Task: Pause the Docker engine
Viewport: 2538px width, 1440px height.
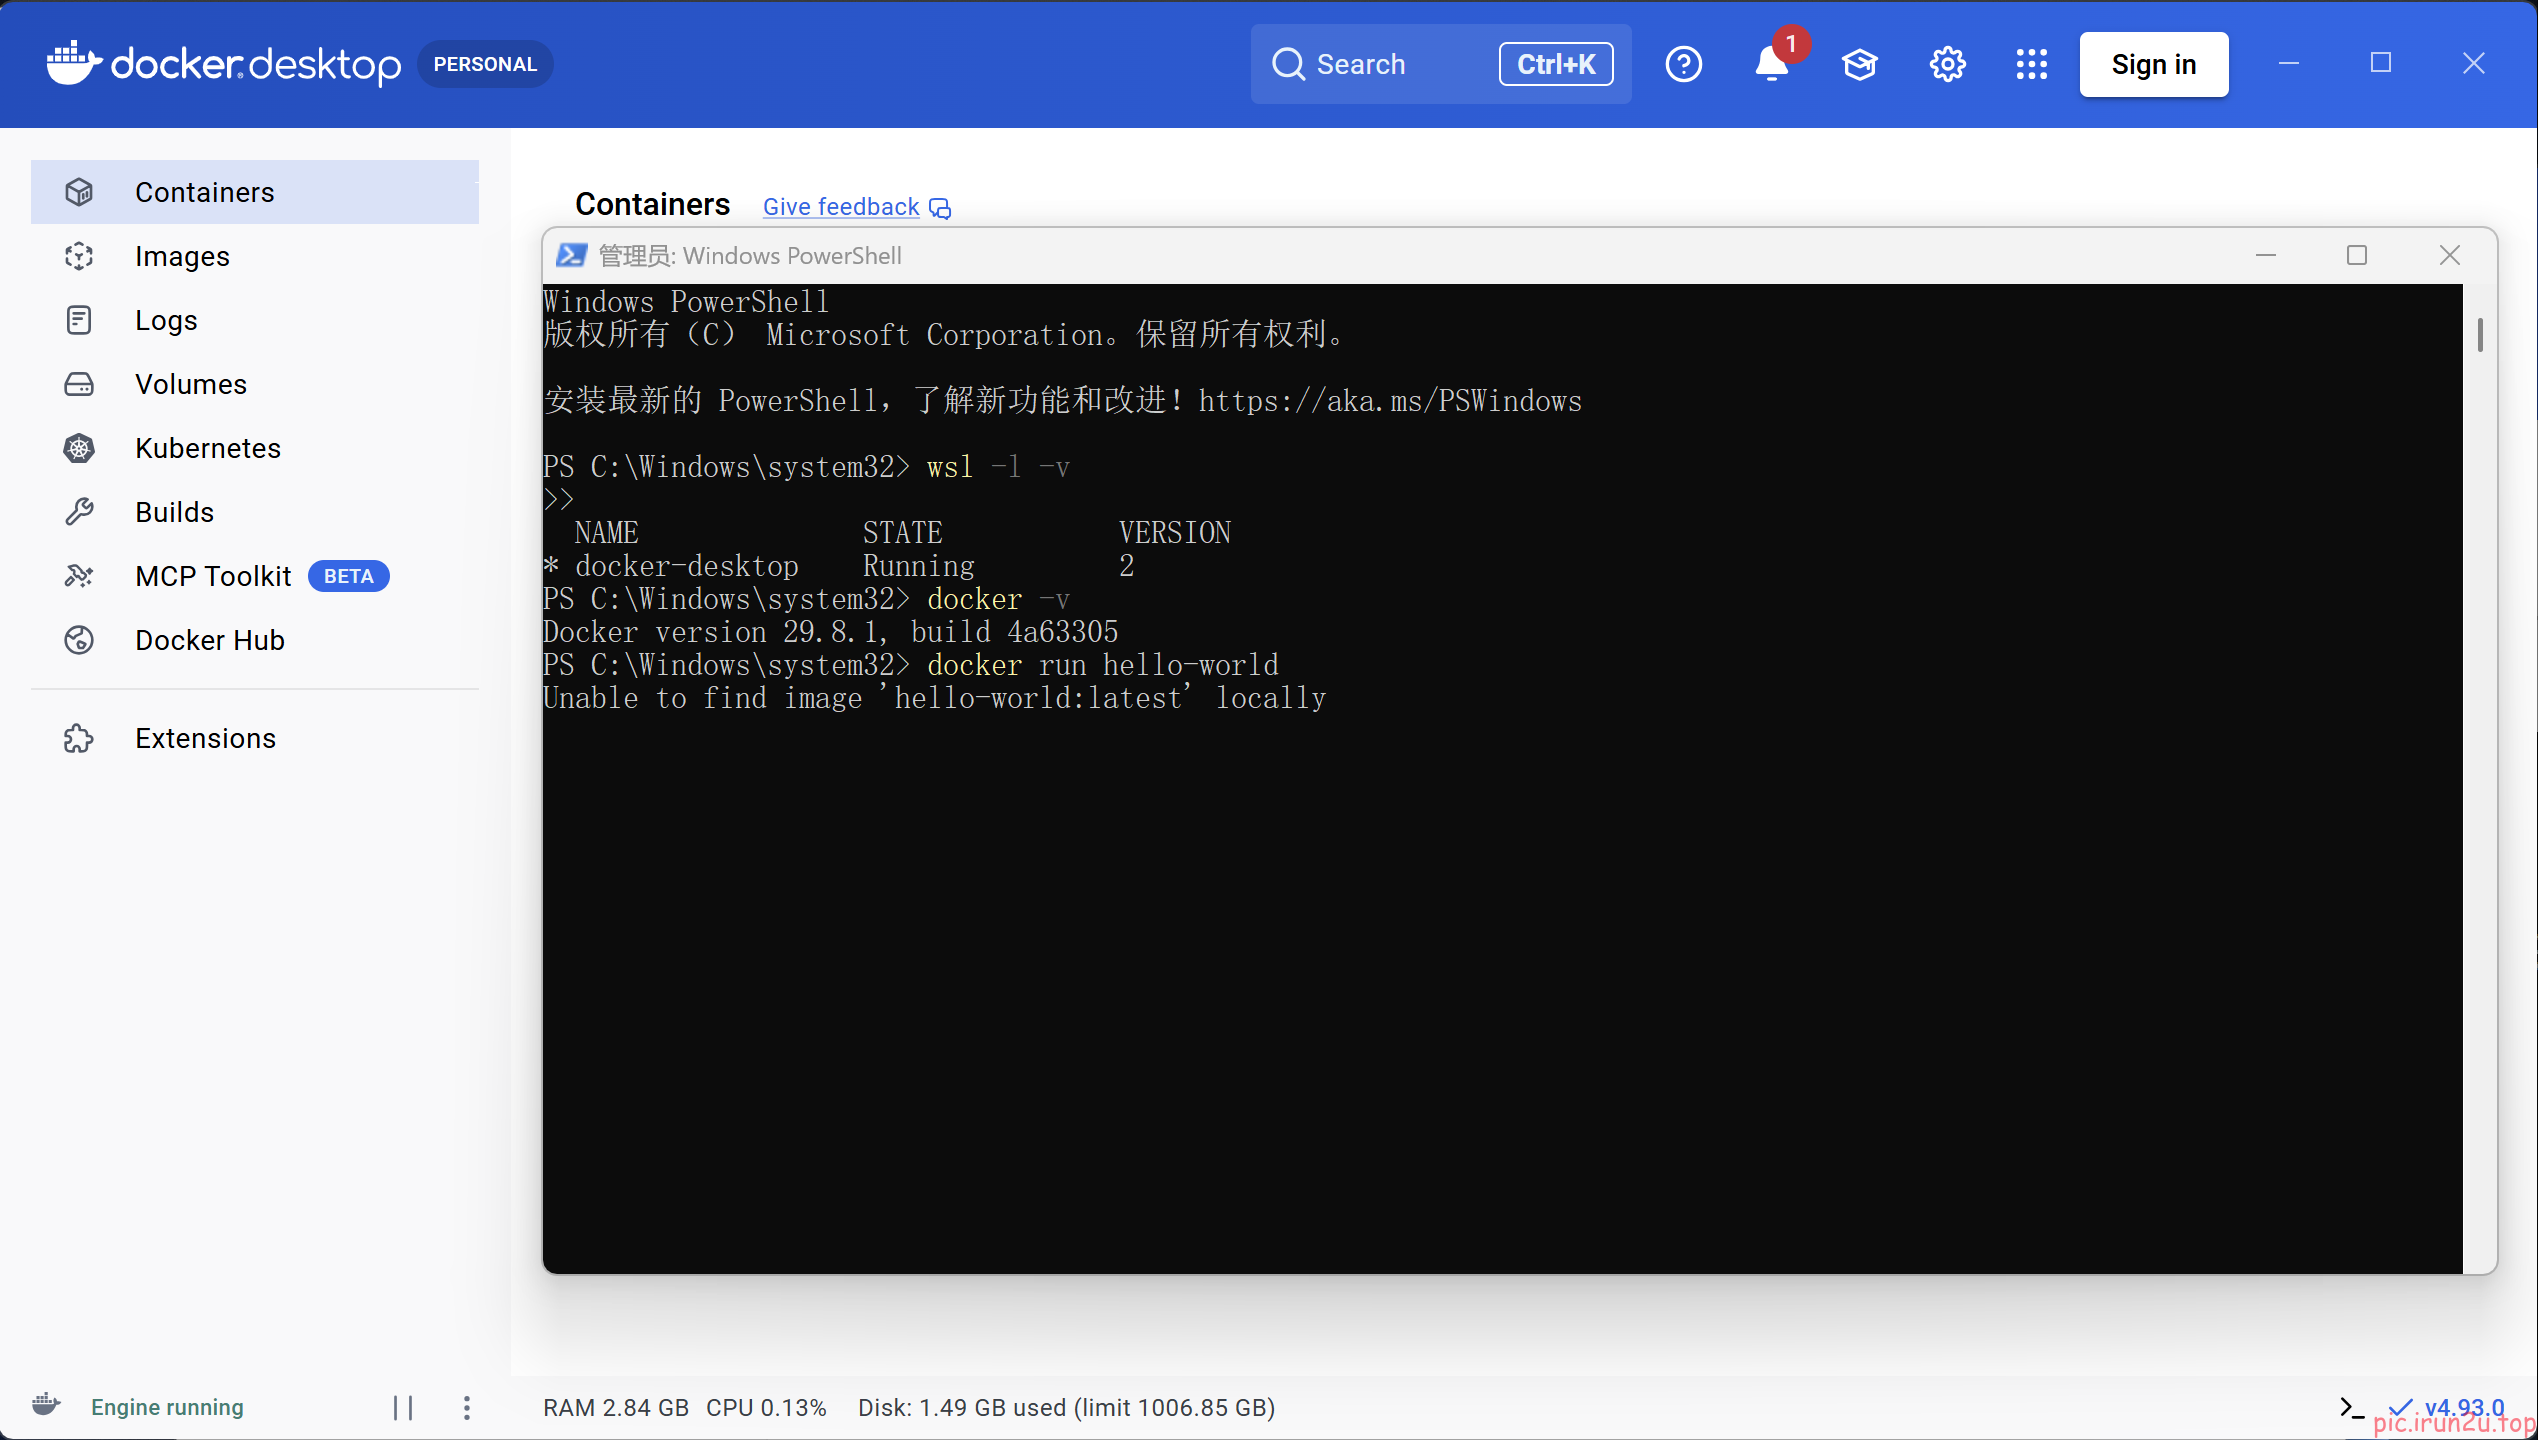Action: pyautogui.click(x=403, y=1407)
